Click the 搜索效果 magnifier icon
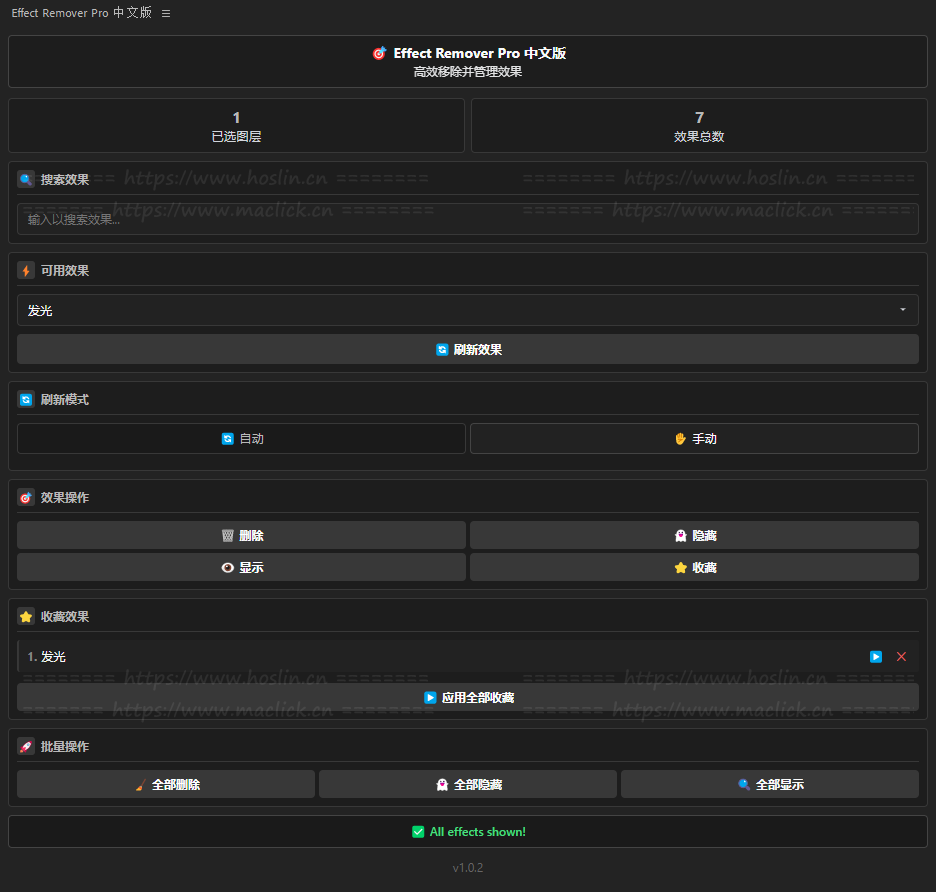The height and width of the screenshot is (892, 936). [x=26, y=180]
